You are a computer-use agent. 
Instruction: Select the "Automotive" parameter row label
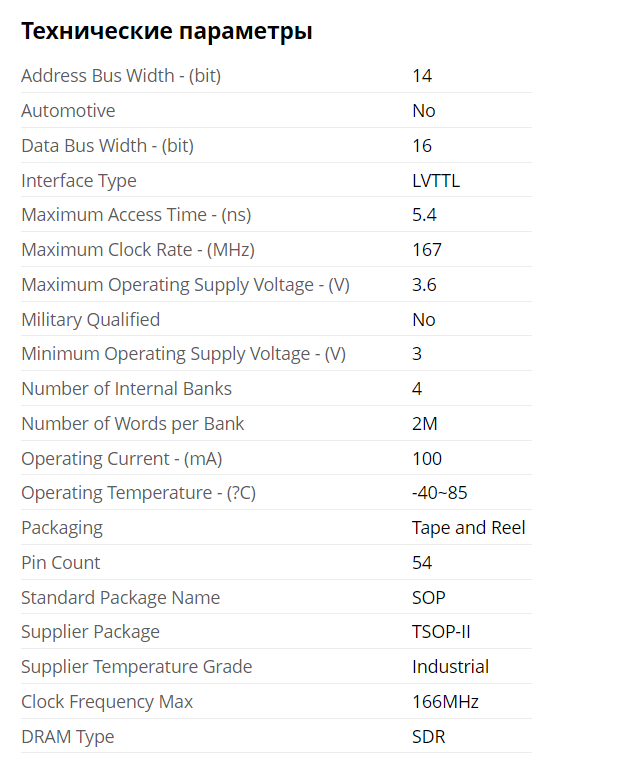[68, 111]
